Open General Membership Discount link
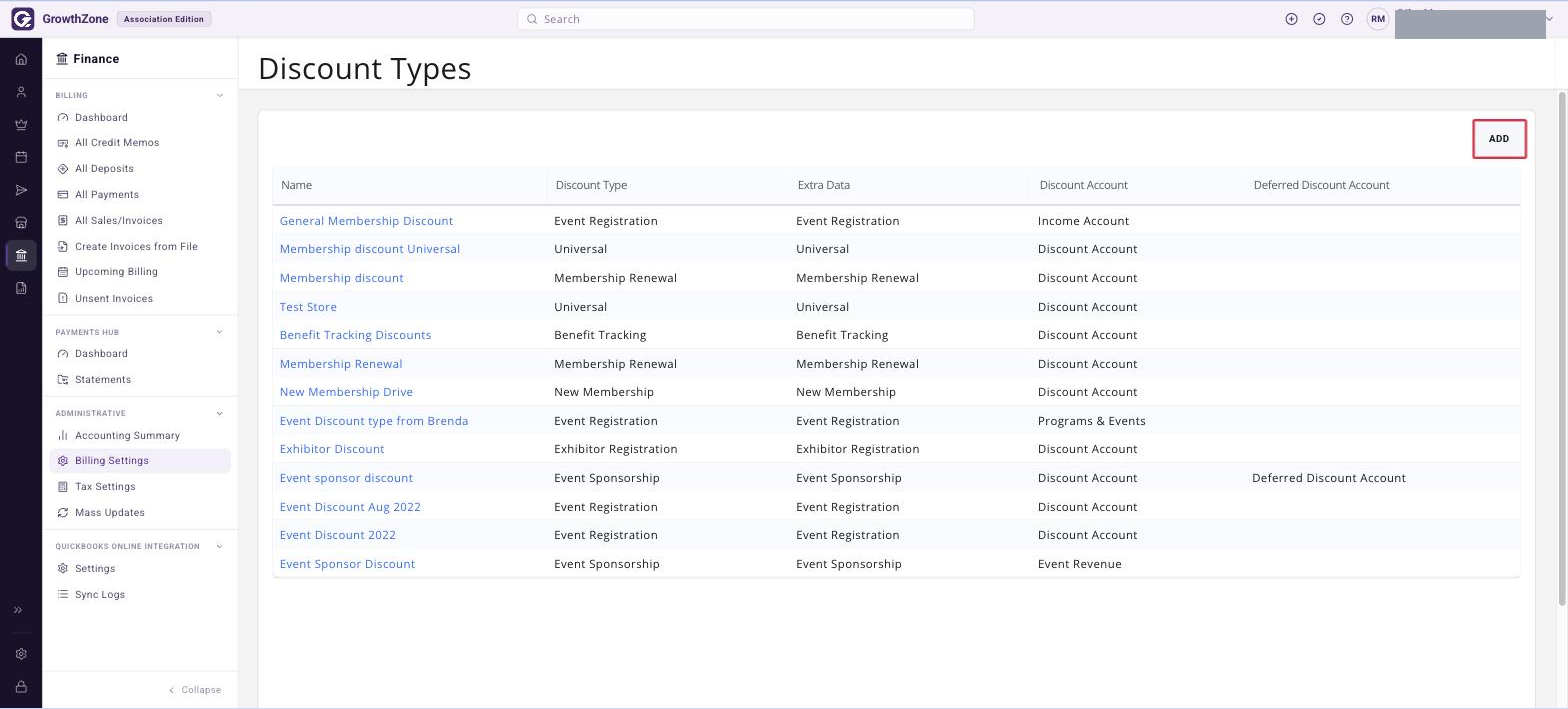This screenshot has width=1568, height=709. pyautogui.click(x=366, y=221)
